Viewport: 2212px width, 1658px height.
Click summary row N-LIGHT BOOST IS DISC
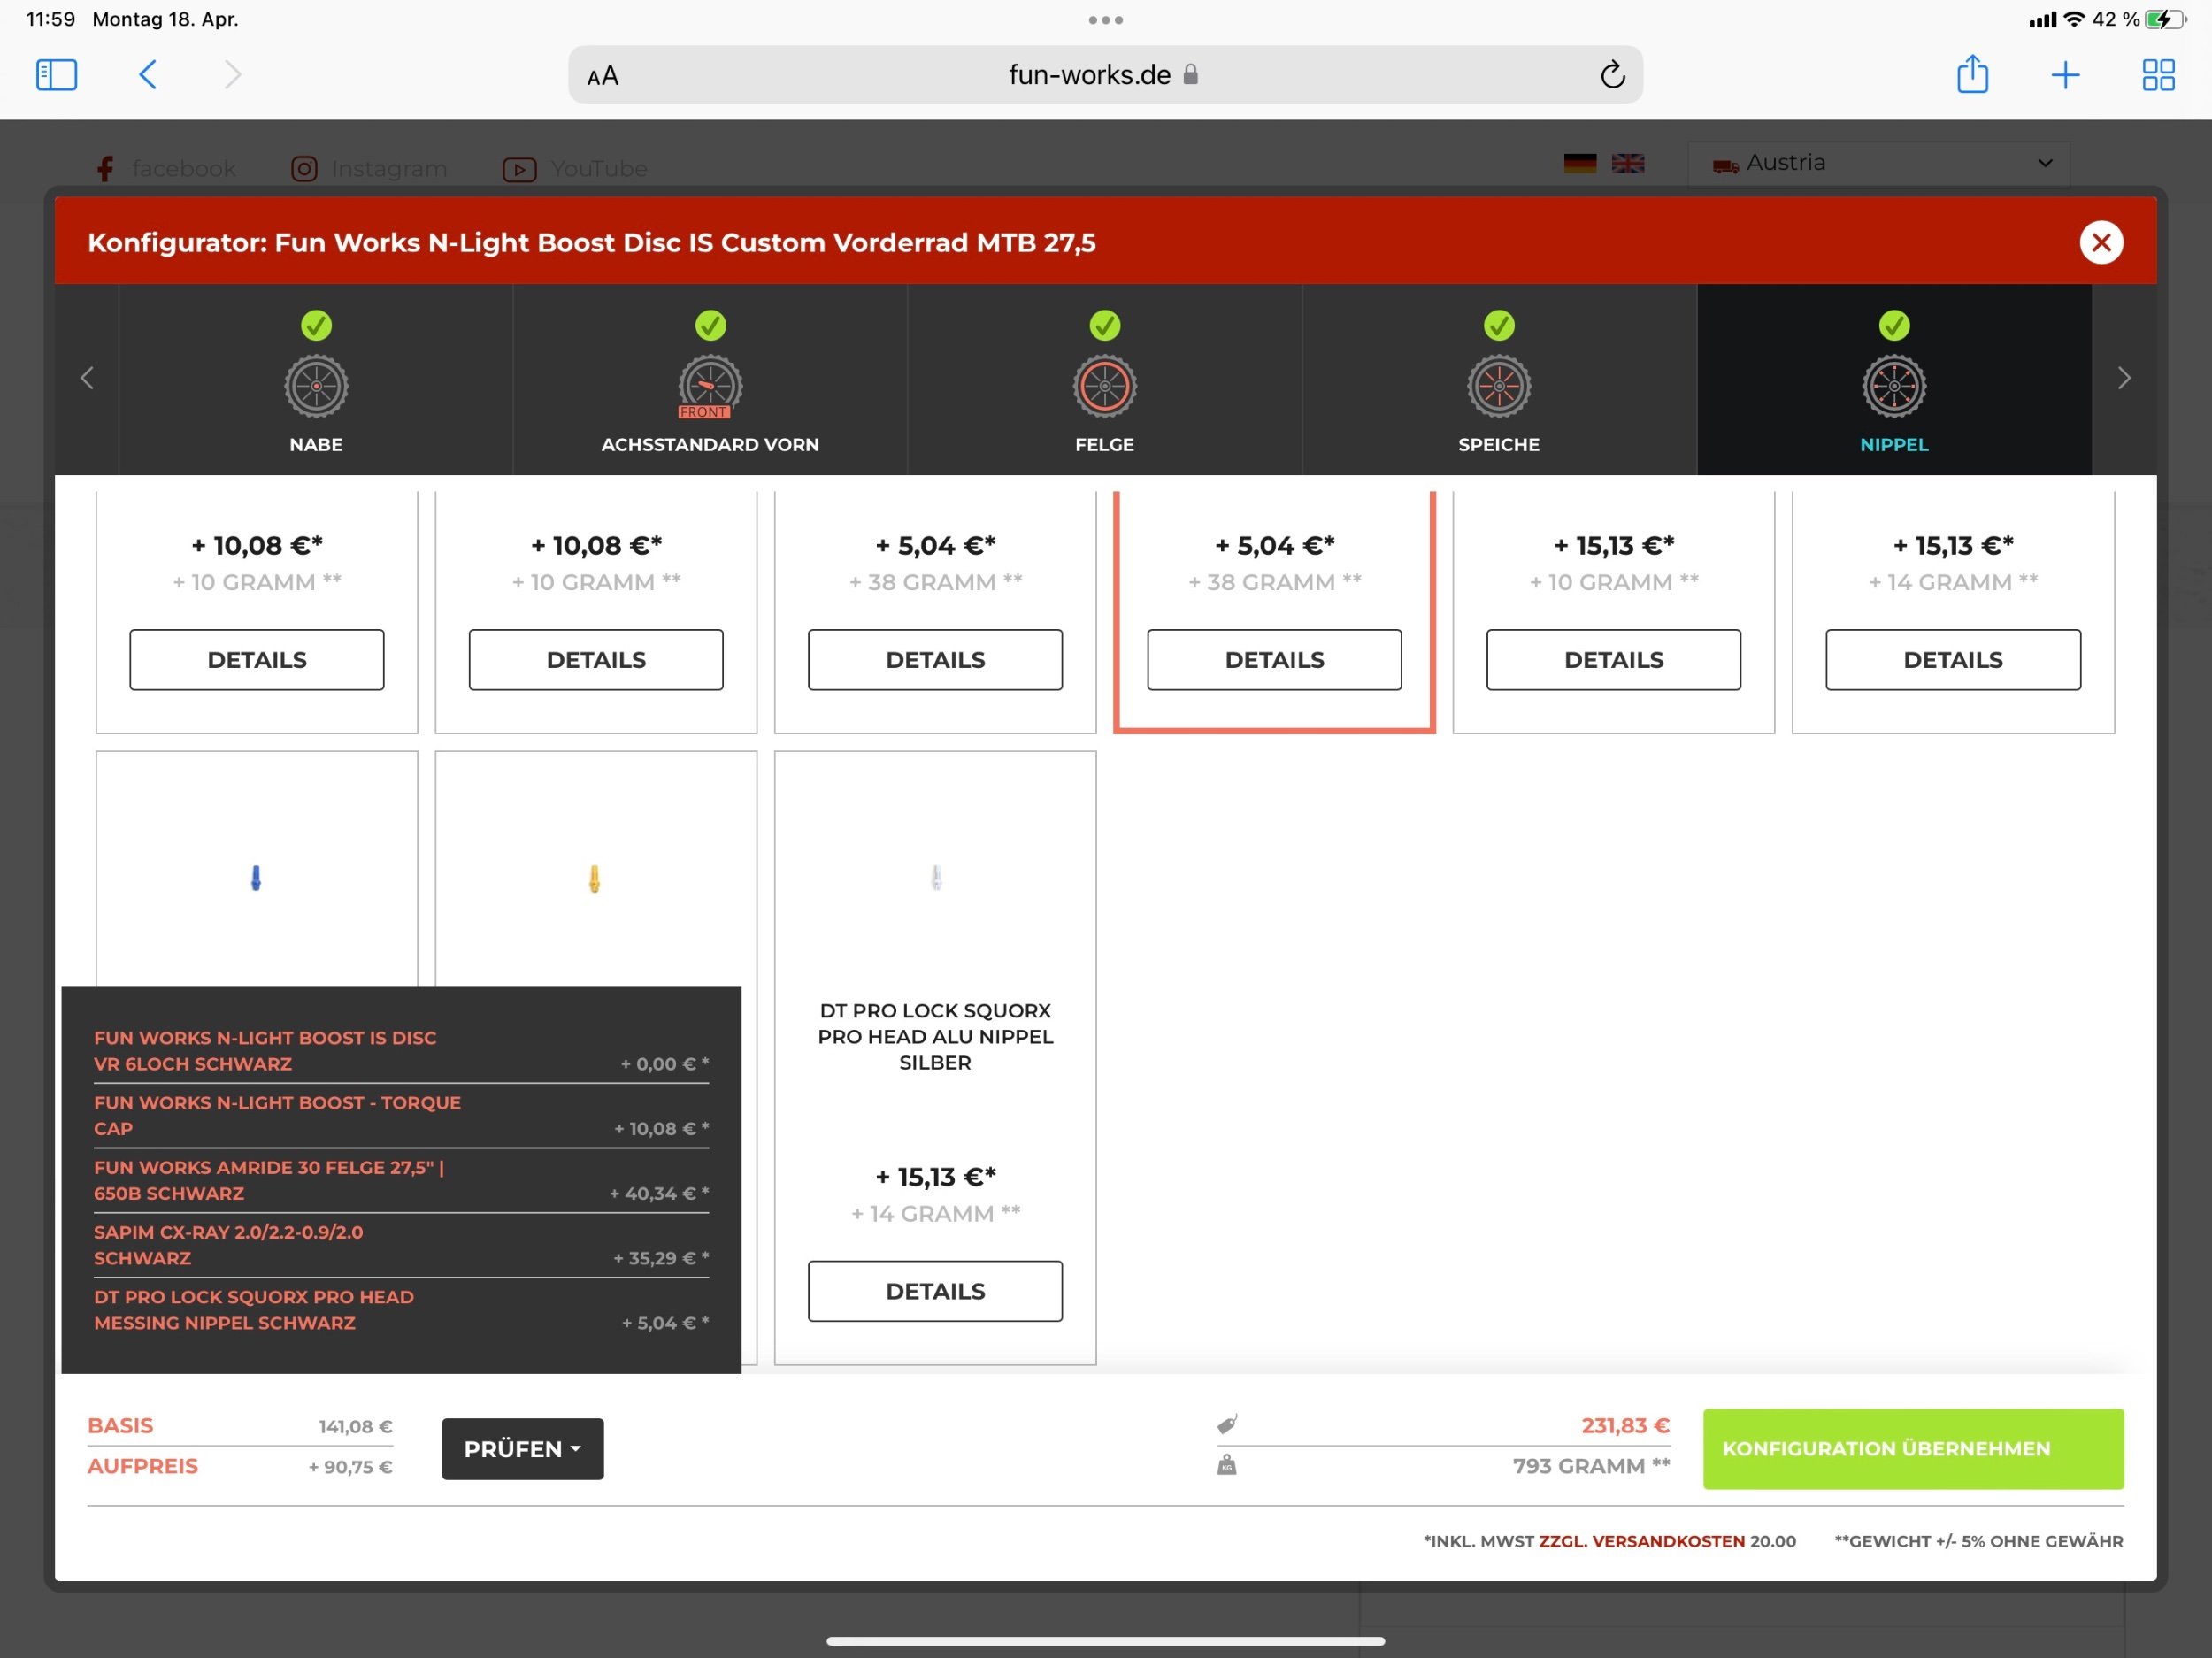(x=401, y=1051)
